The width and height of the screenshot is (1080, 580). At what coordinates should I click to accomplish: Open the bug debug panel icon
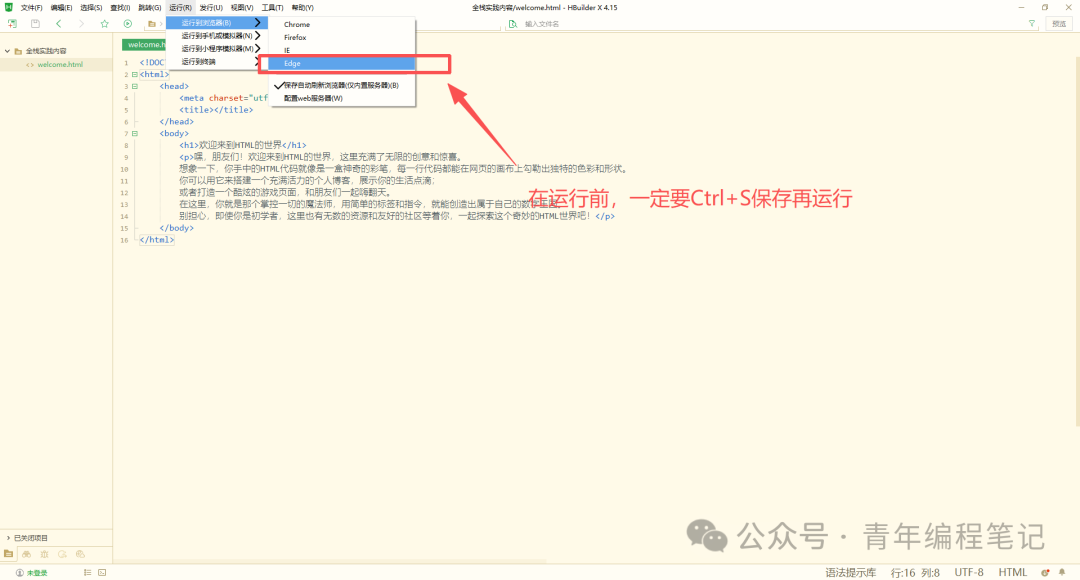(x=44, y=554)
